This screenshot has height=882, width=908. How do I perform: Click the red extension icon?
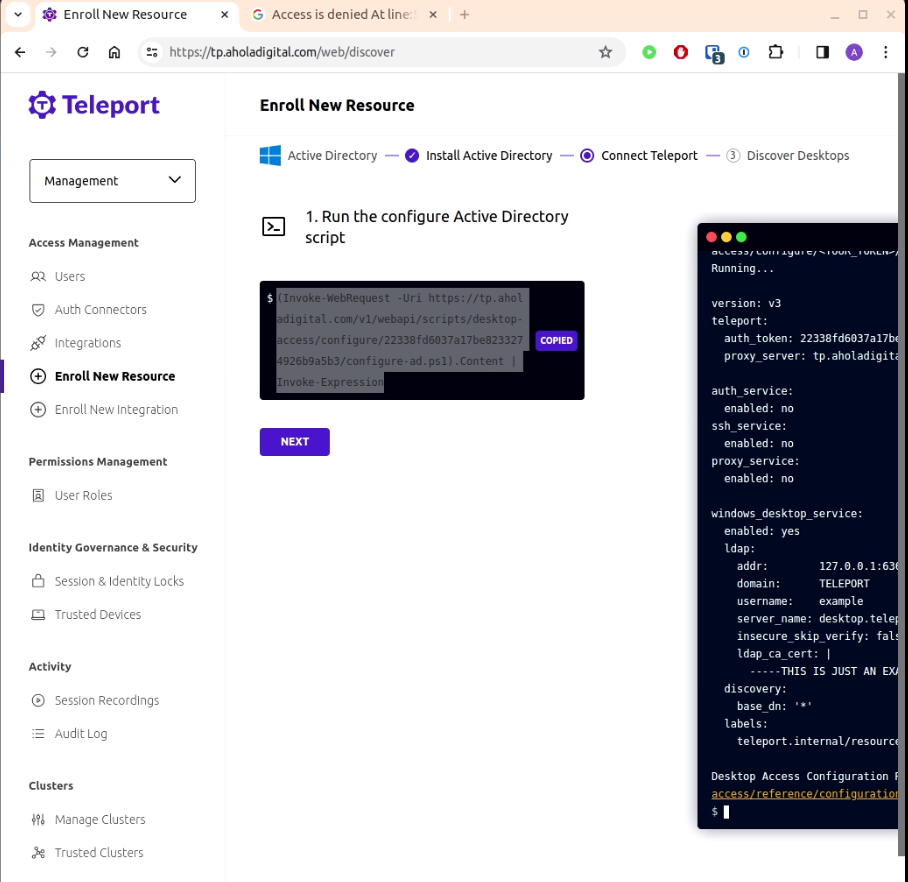pos(681,52)
